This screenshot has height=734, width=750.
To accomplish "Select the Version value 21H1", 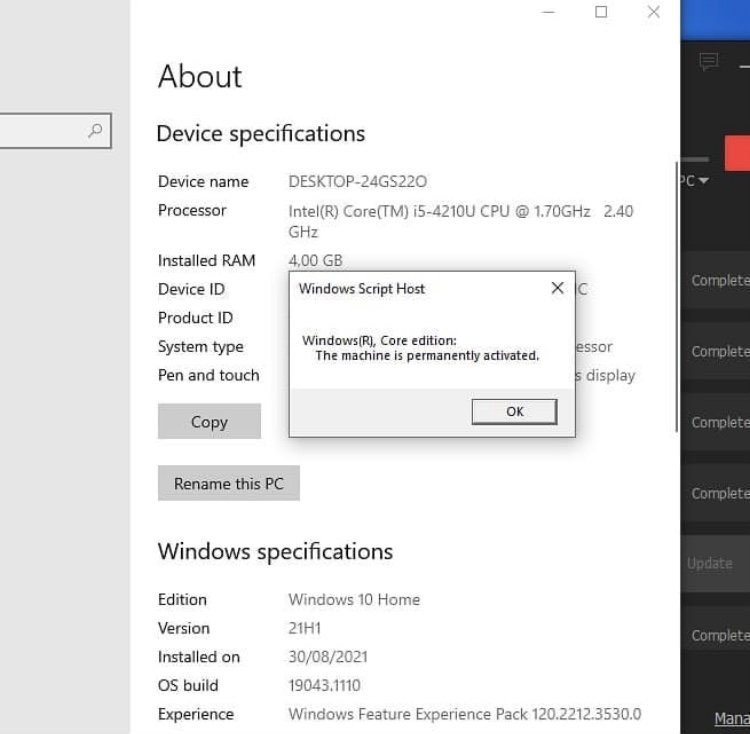I will point(304,628).
